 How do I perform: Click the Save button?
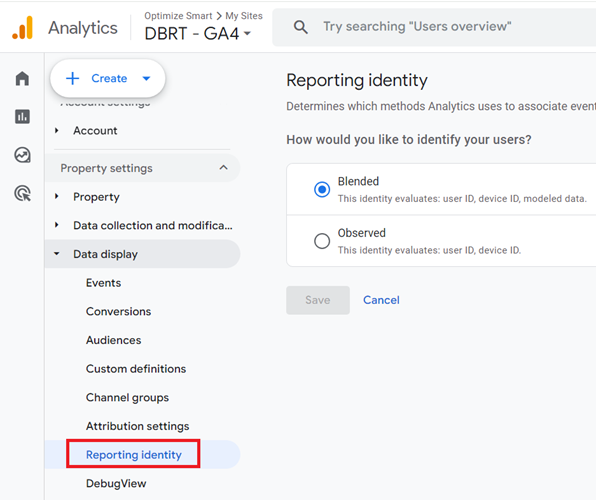point(318,300)
